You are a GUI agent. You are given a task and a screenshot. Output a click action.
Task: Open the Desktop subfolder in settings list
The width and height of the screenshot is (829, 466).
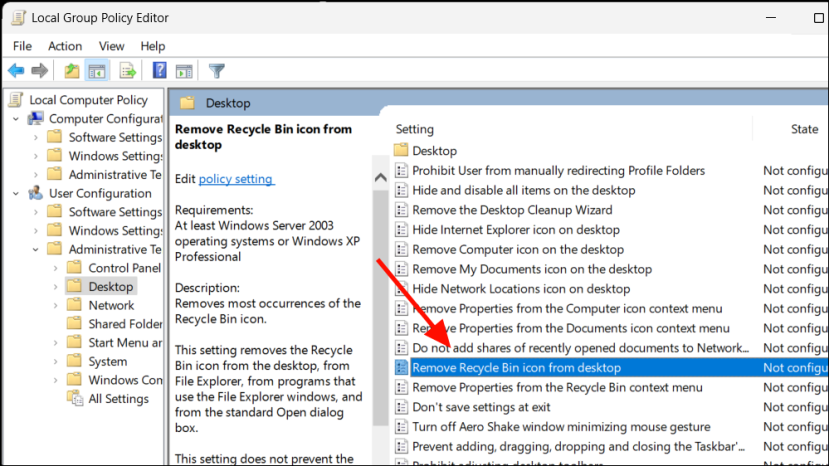click(434, 151)
